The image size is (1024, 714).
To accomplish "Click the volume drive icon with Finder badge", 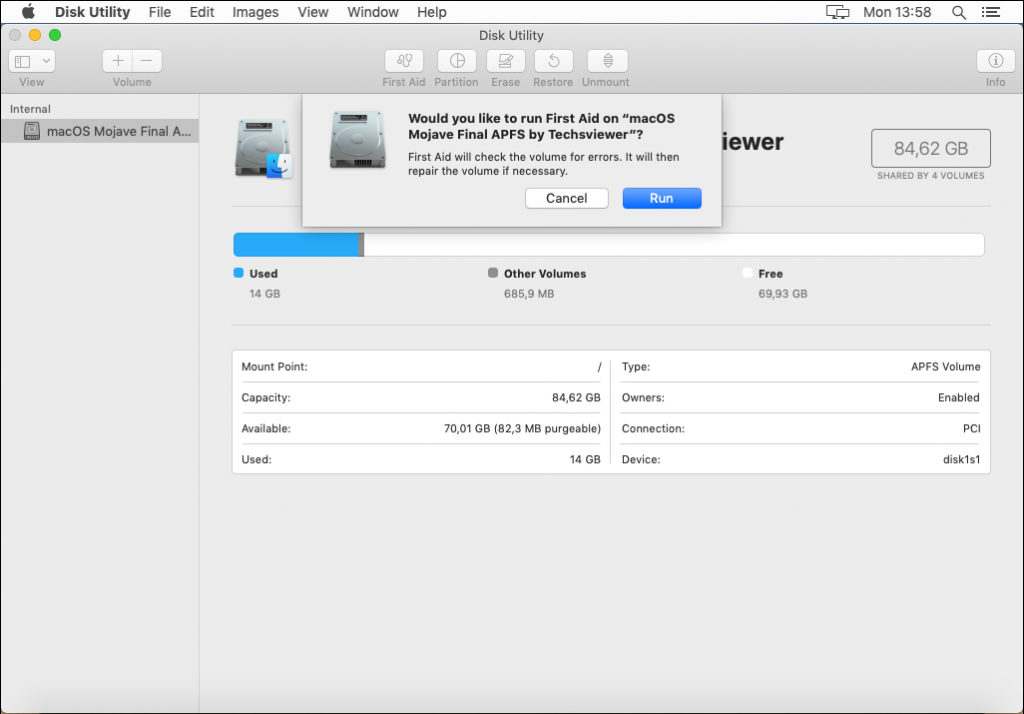I will click(263, 148).
